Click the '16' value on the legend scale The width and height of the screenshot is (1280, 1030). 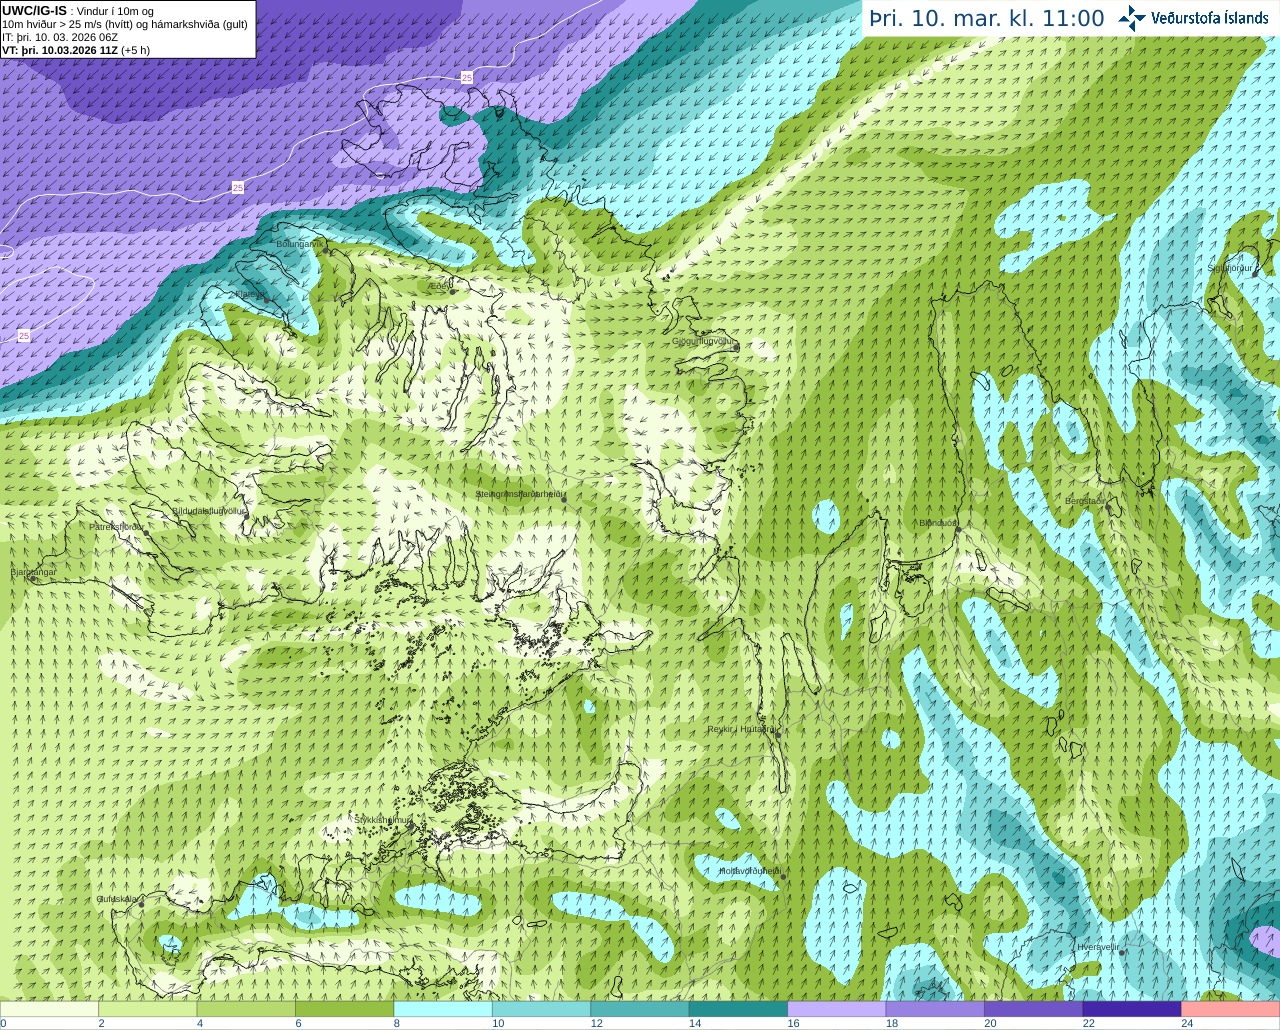(793, 1023)
